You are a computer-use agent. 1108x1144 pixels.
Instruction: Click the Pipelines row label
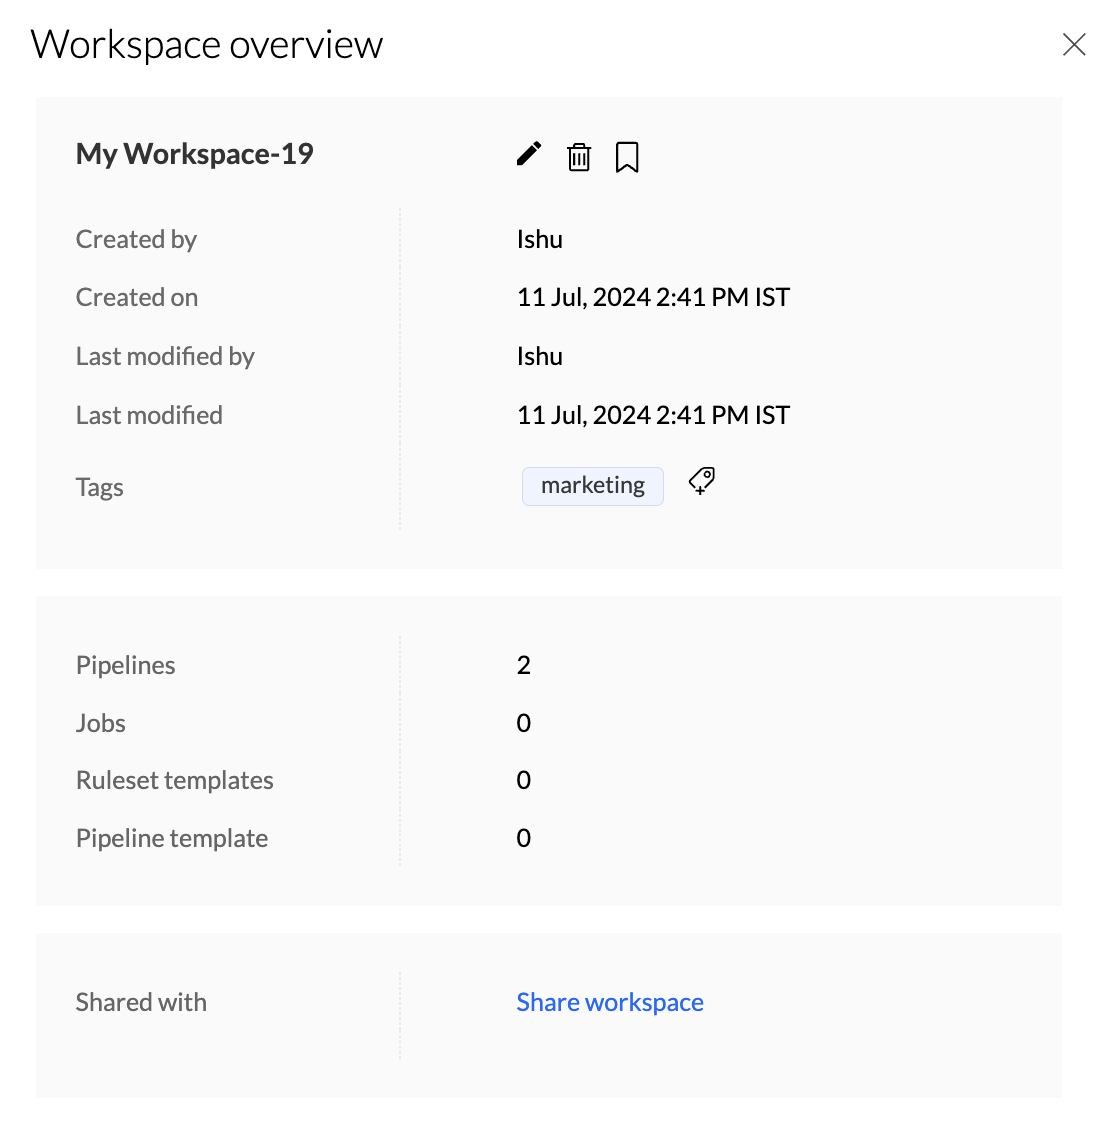[x=126, y=665]
